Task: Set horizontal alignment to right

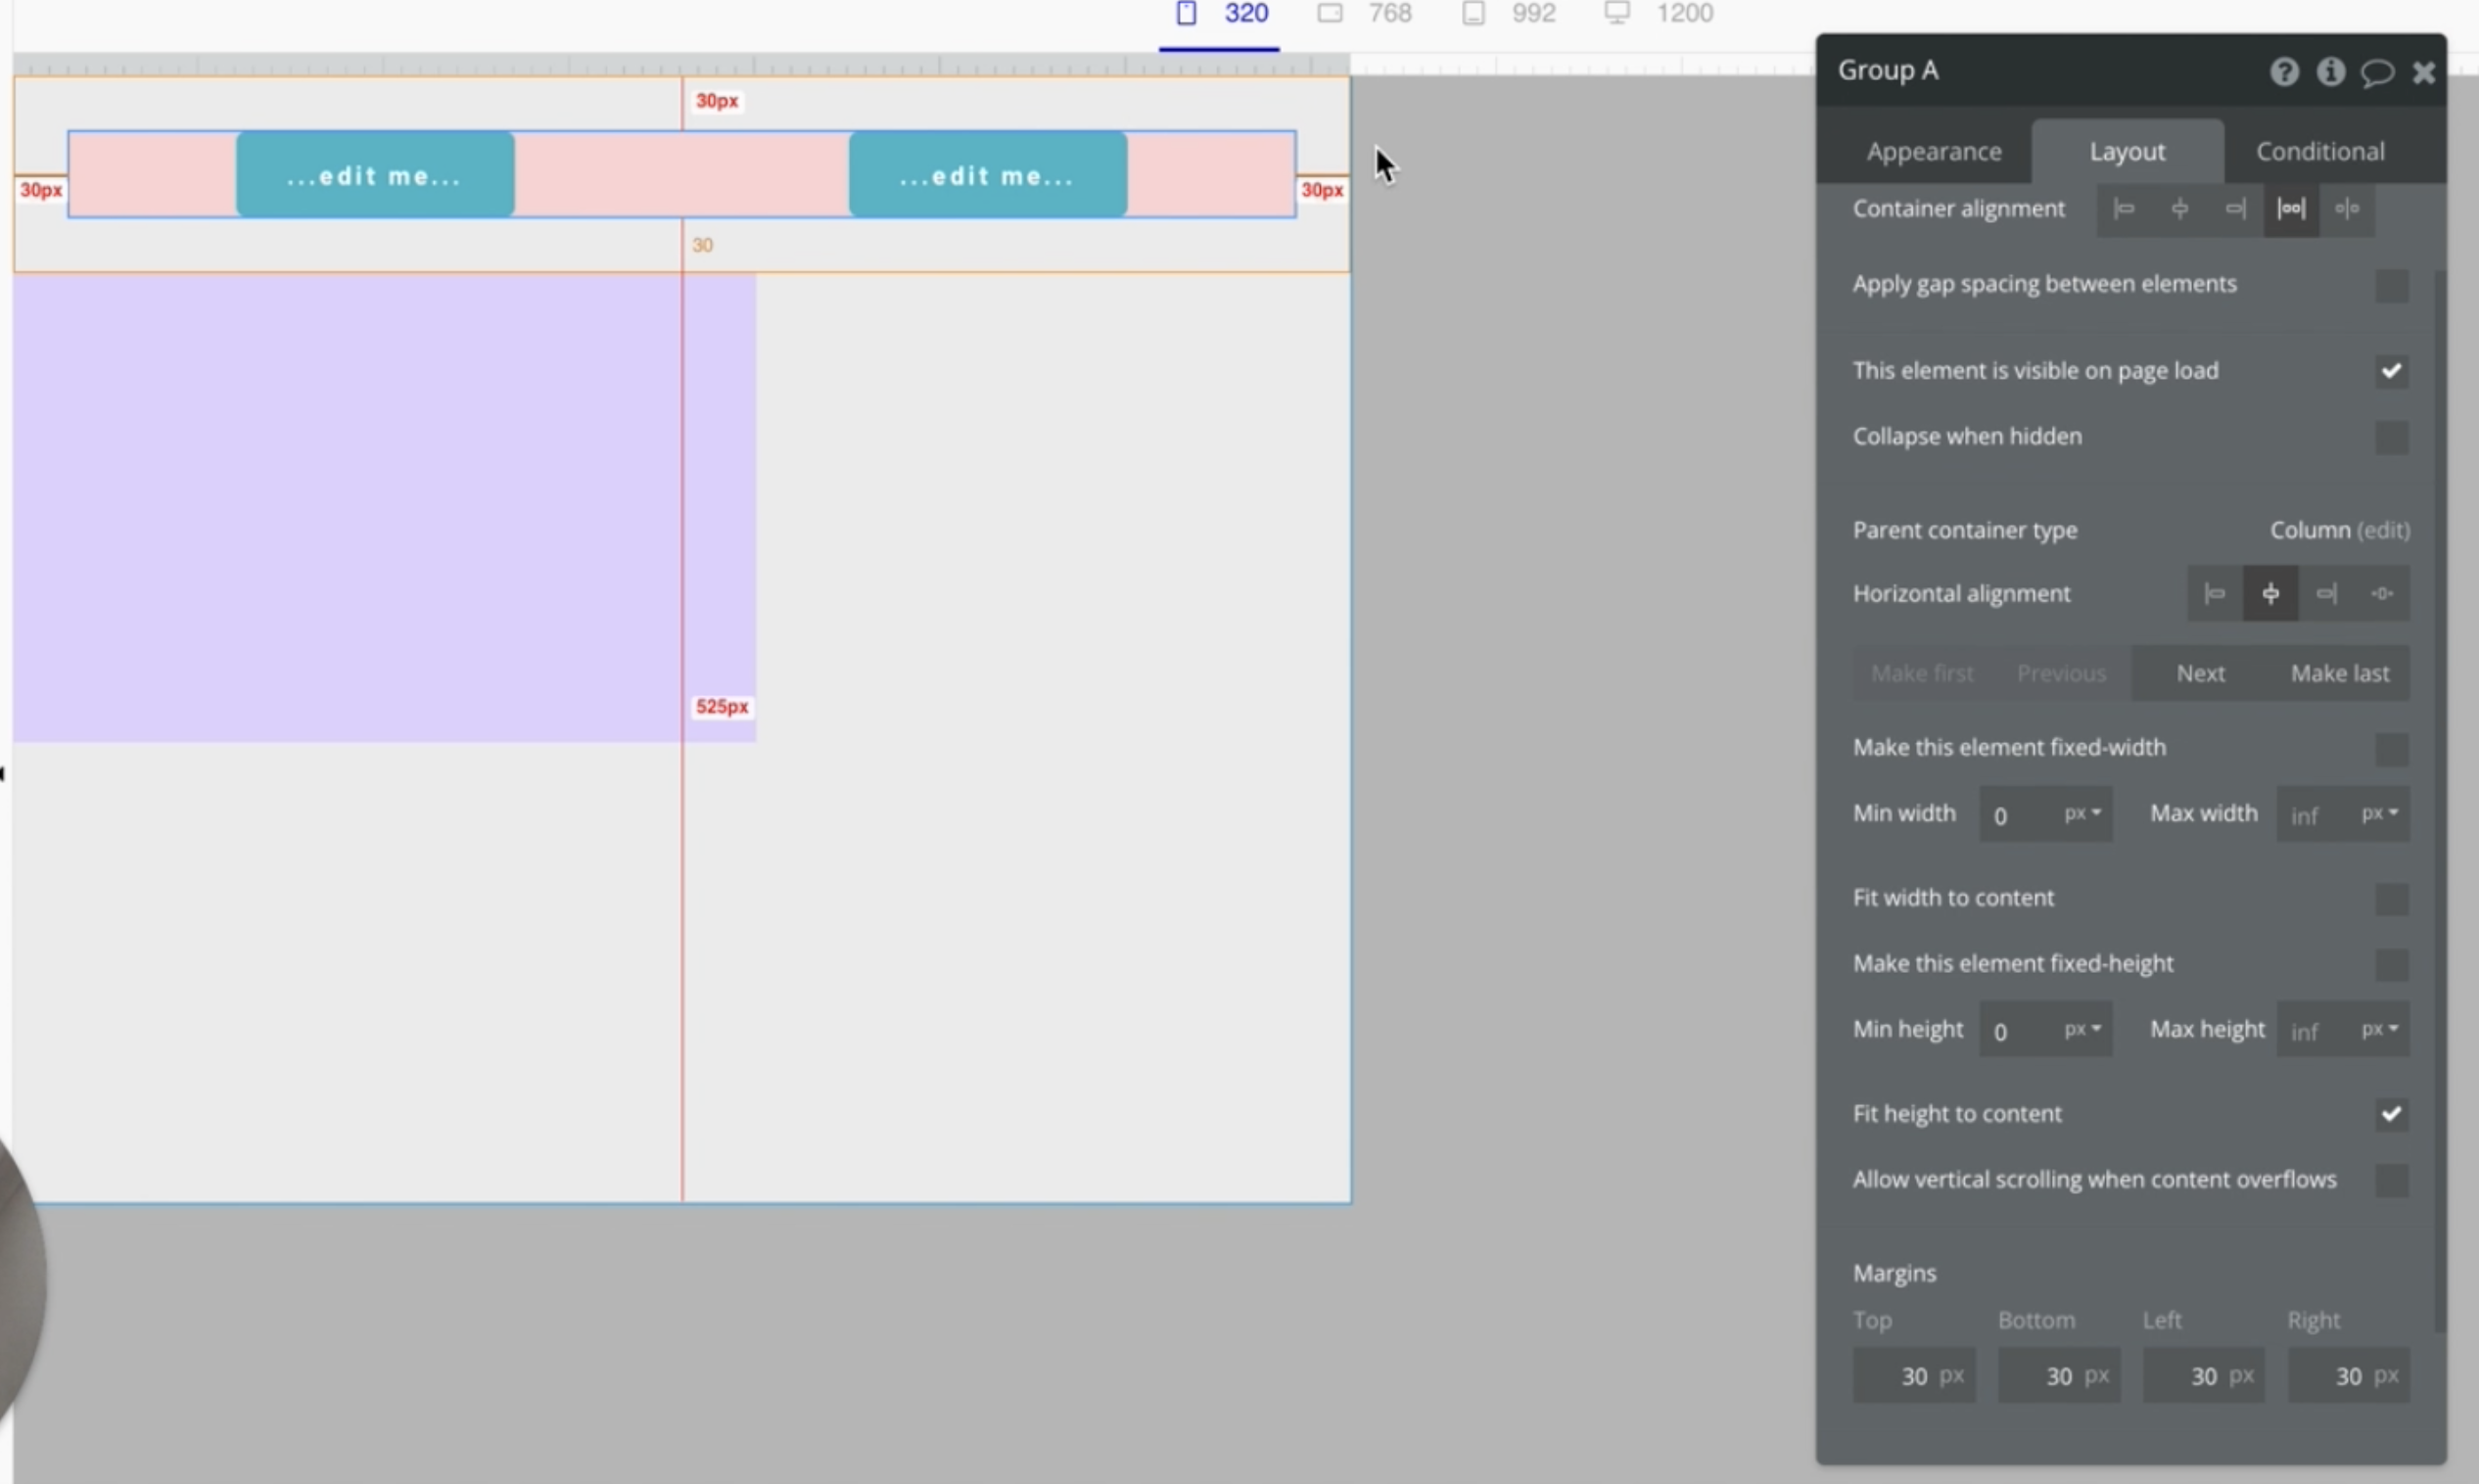Action: 2326,594
